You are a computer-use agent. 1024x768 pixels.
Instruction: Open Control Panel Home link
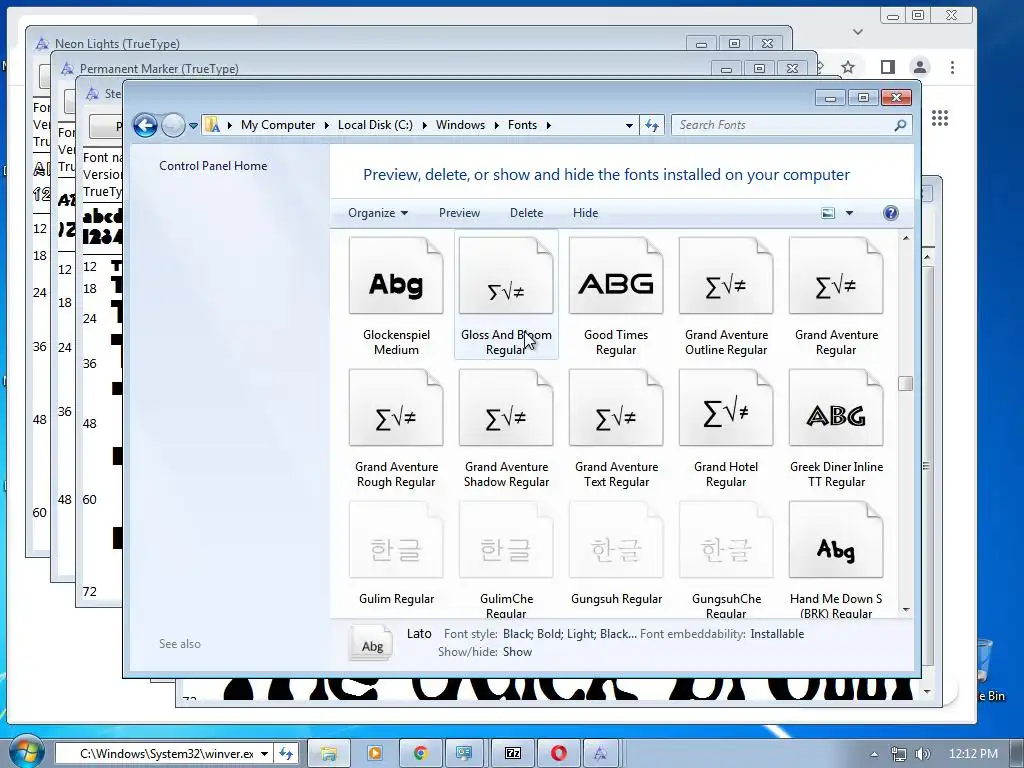point(213,166)
